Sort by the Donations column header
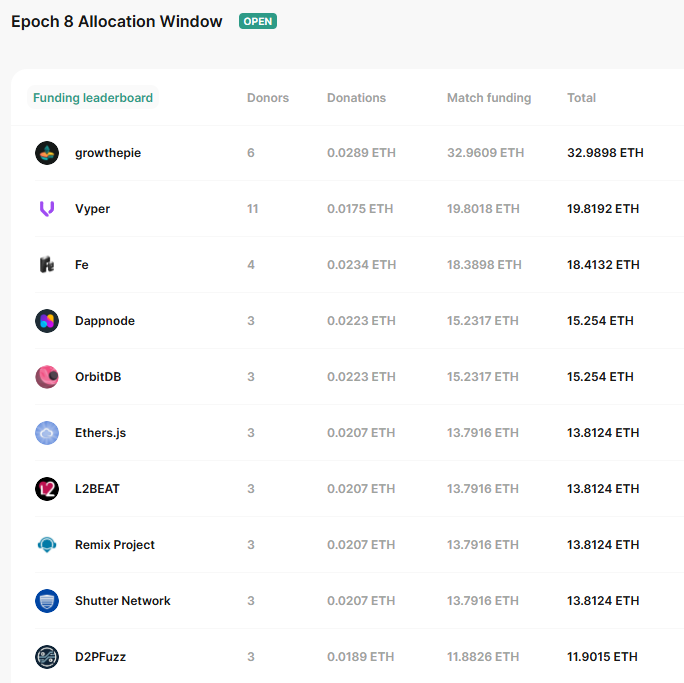Viewport: 684px width, 683px height. 356,98
